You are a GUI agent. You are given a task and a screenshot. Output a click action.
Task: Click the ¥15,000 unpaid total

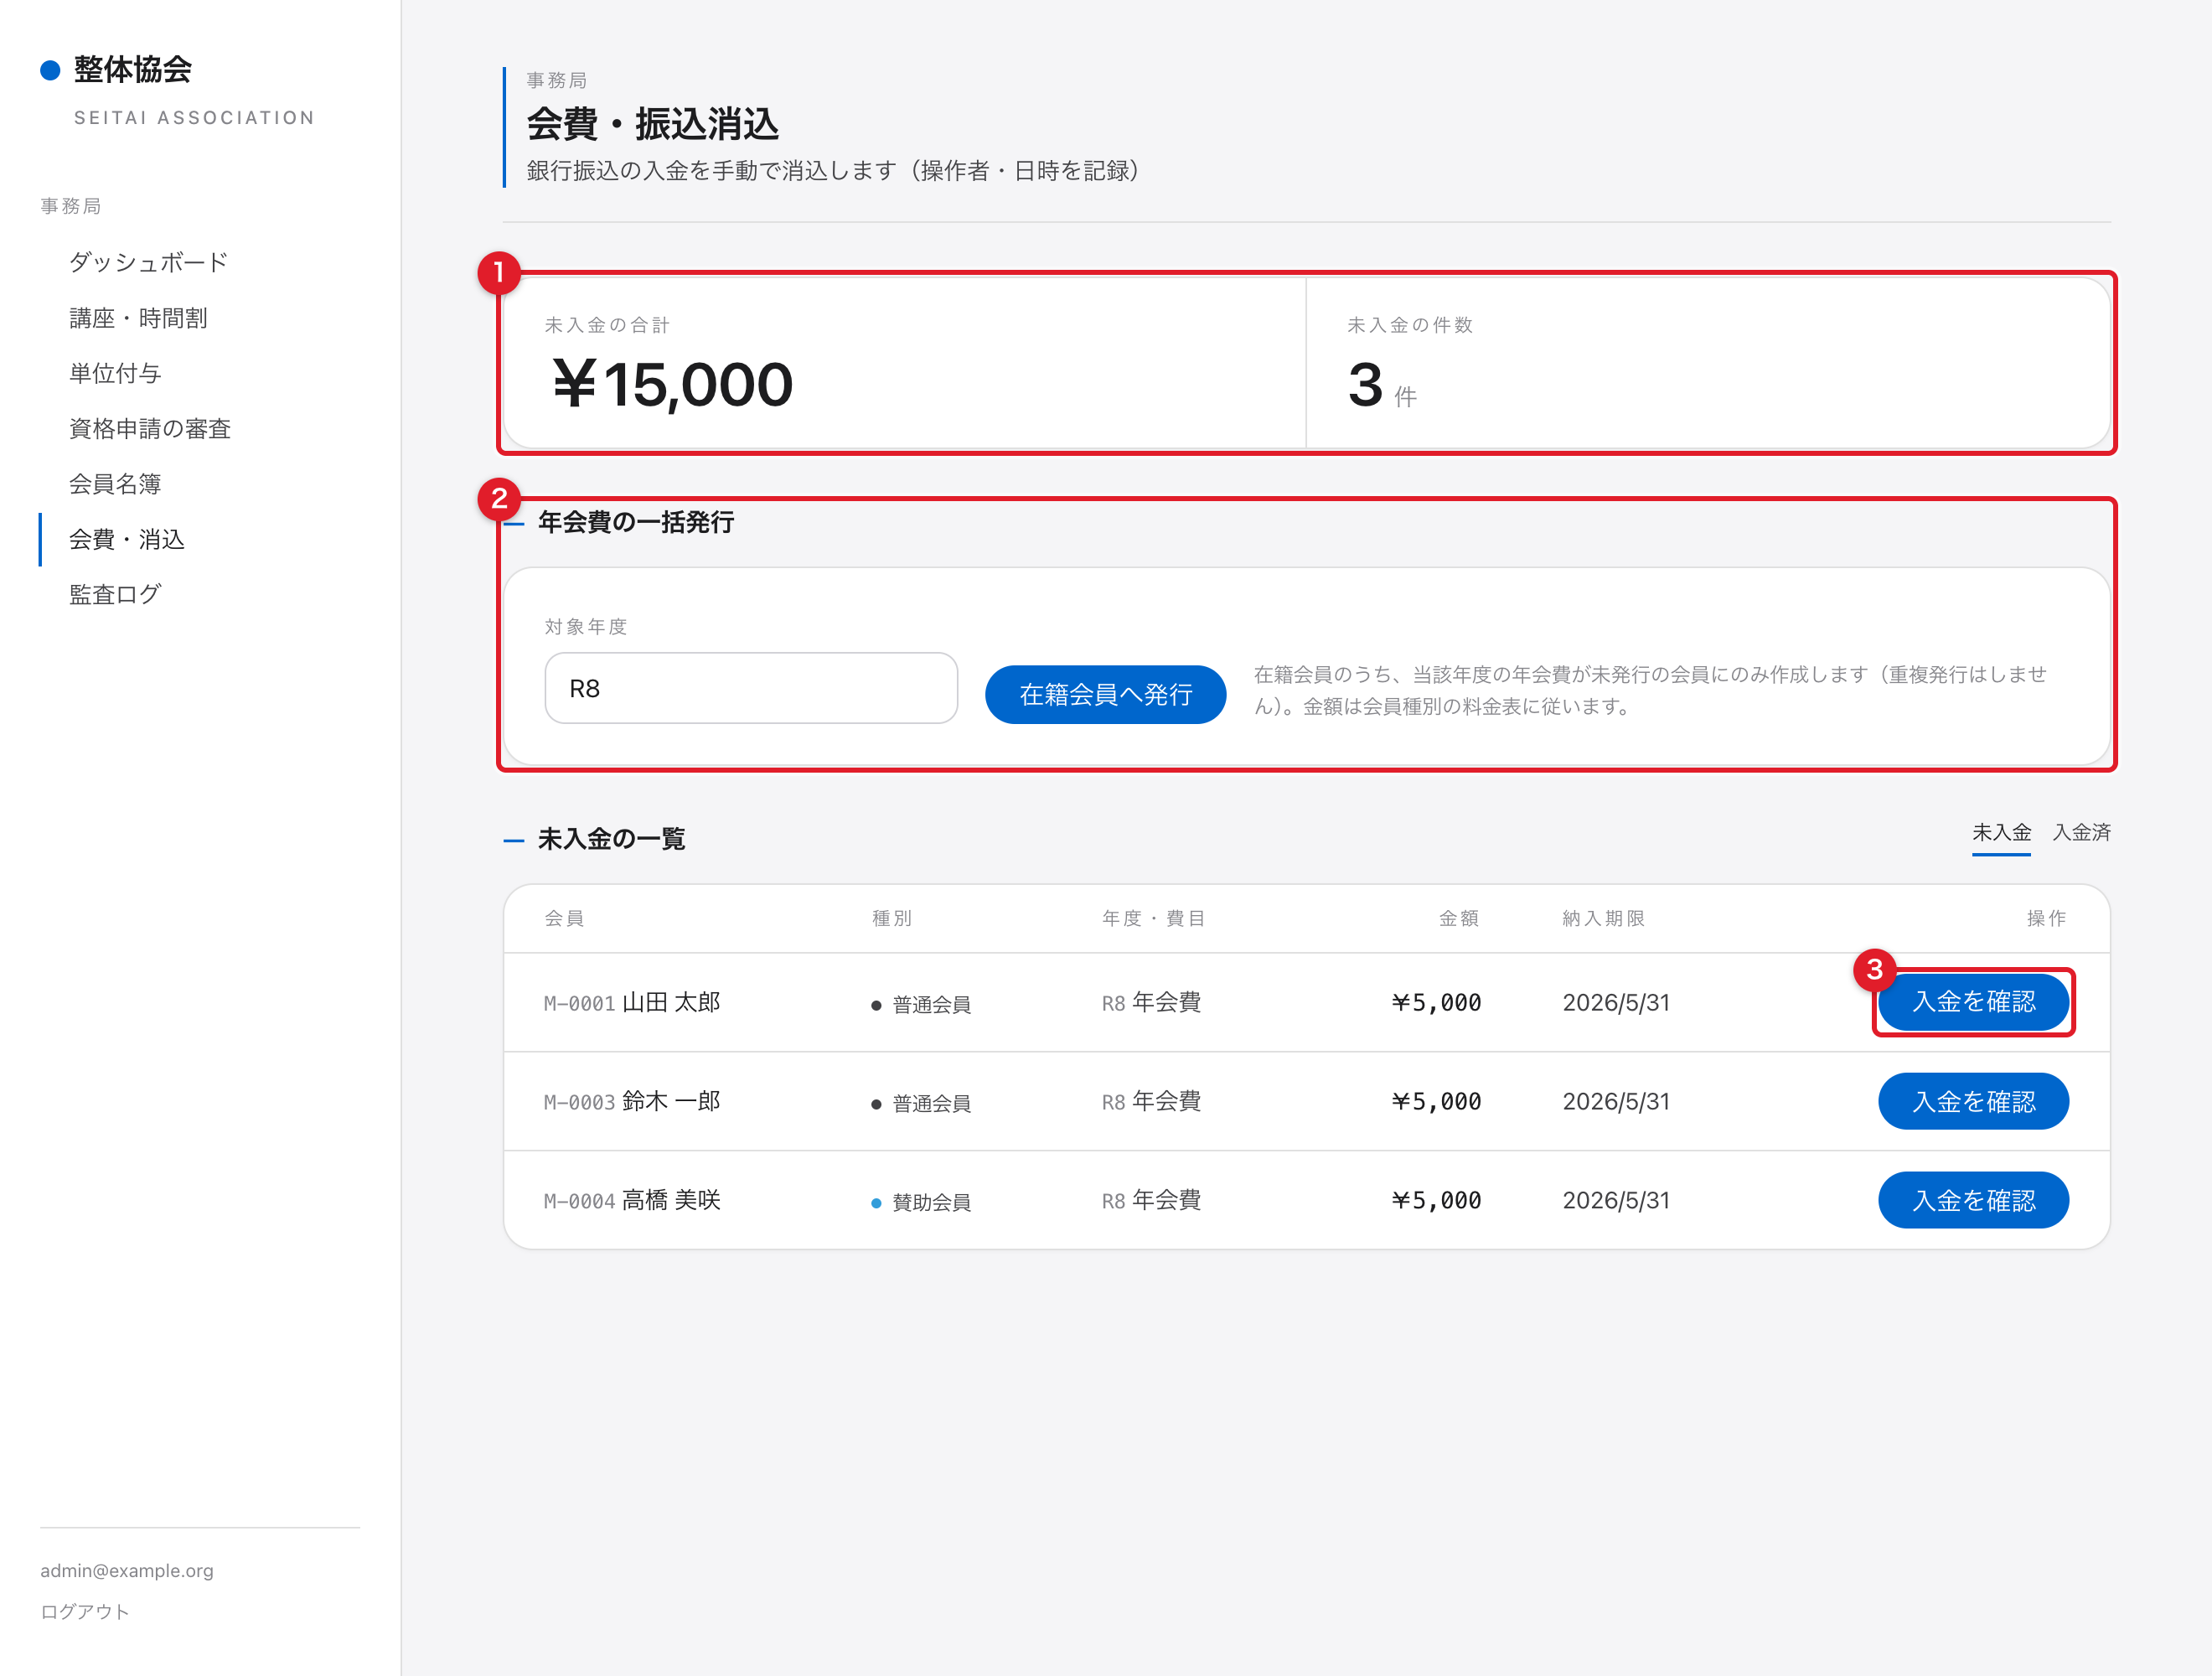[x=672, y=385]
